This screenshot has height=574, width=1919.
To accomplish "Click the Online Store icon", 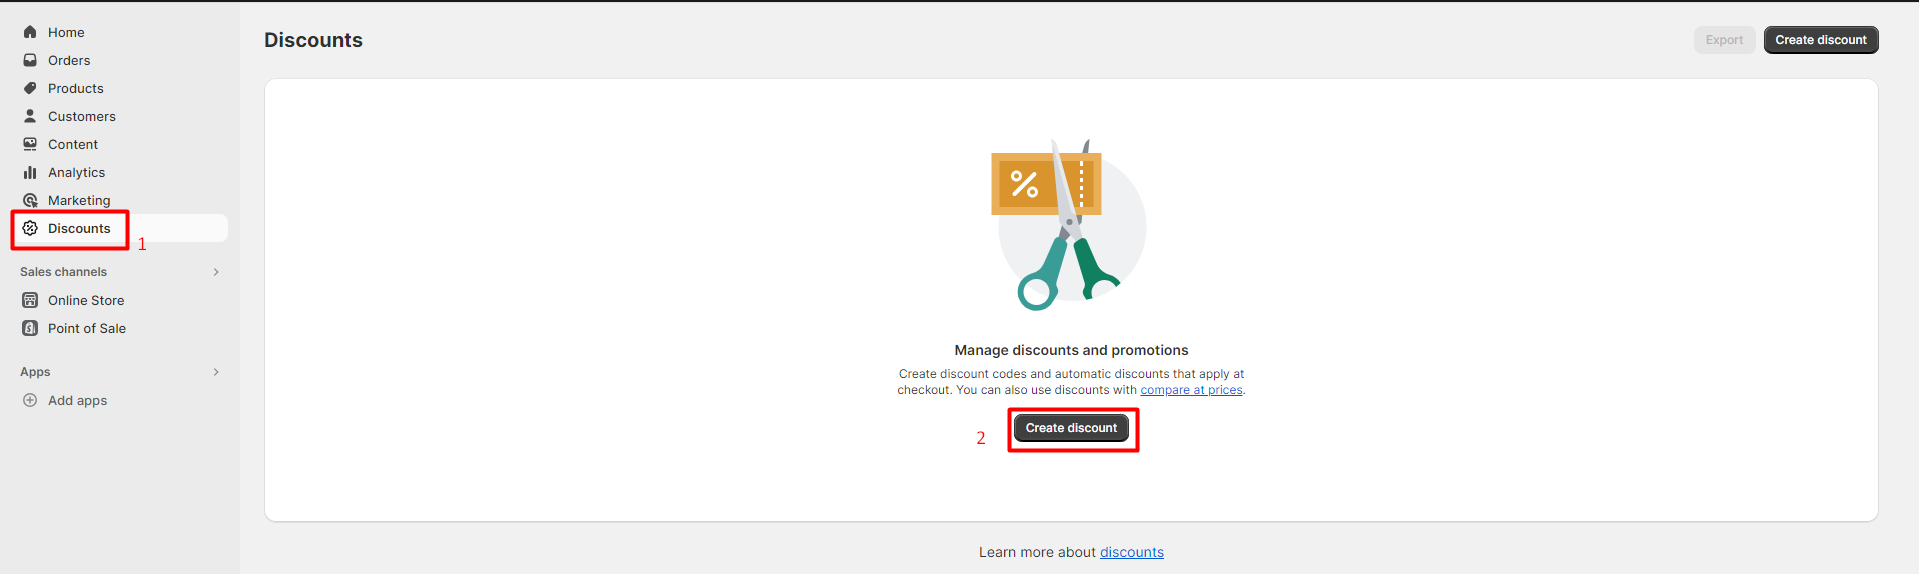I will coord(30,300).
